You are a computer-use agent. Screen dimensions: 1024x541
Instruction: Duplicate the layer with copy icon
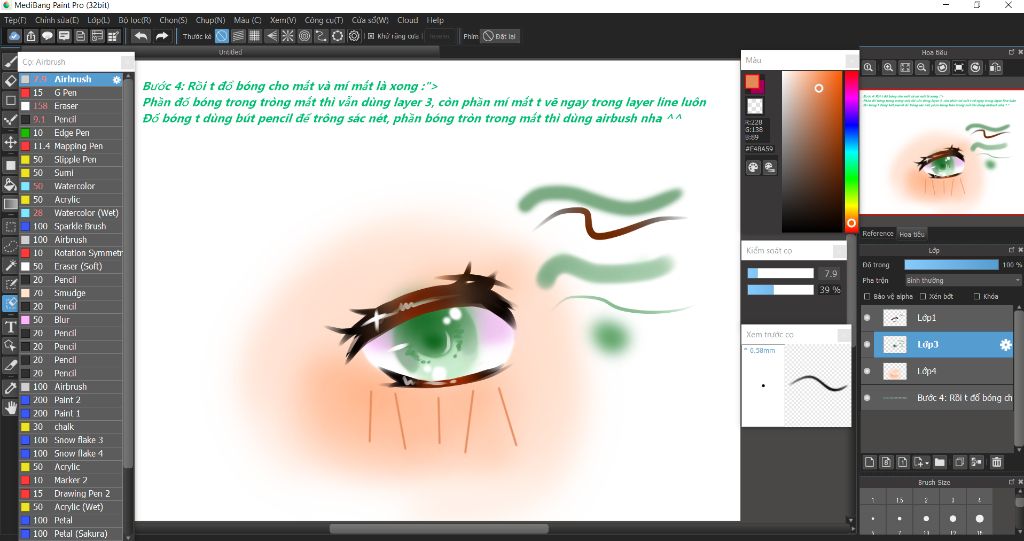tap(959, 462)
